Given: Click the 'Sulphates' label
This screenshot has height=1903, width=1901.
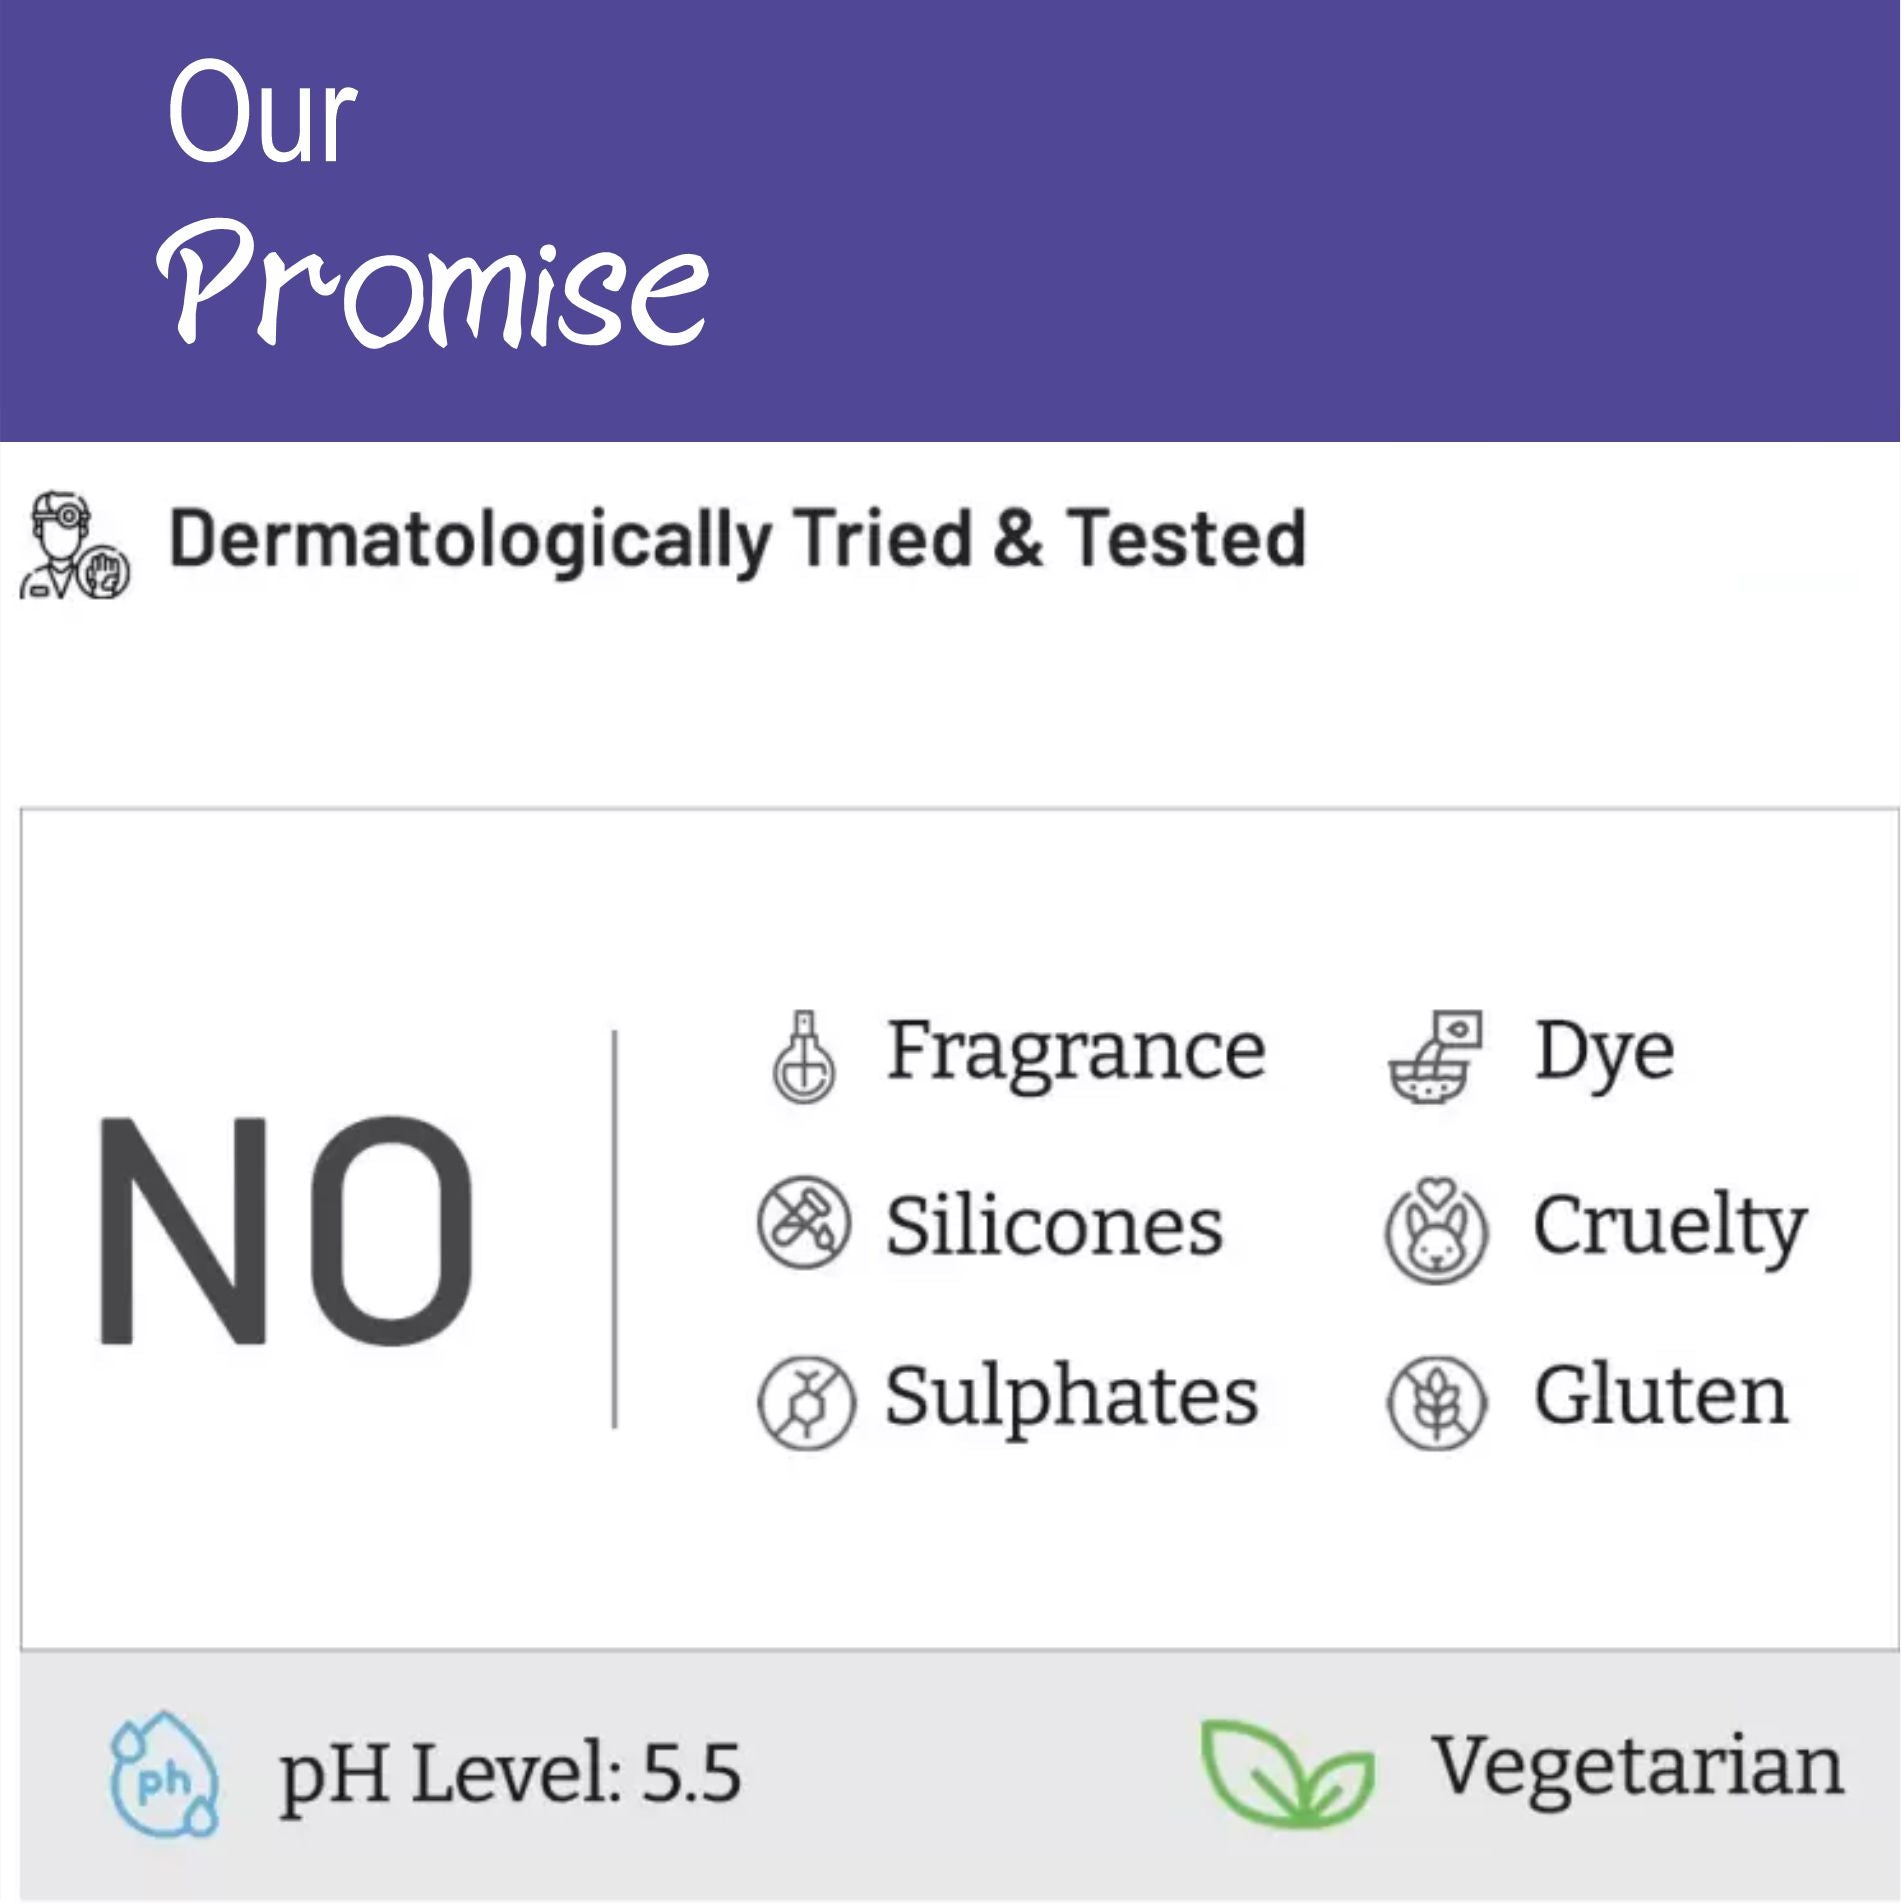Looking at the screenshot, I should click(1071, 1397).
